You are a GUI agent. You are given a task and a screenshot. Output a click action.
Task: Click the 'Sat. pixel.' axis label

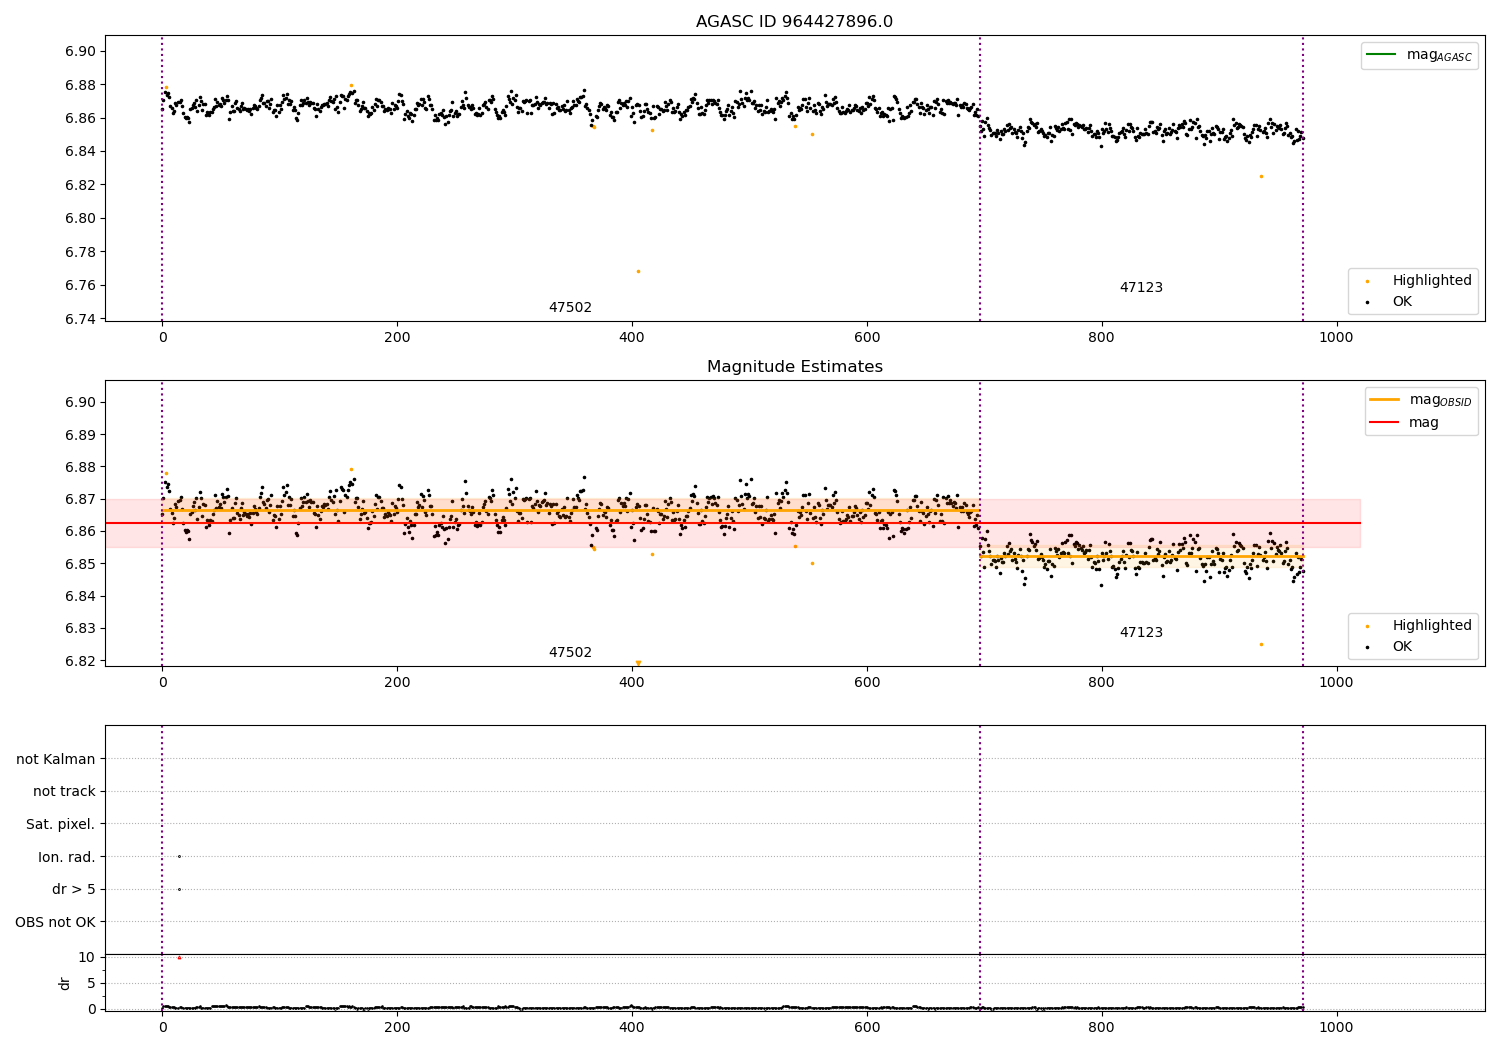61,824
